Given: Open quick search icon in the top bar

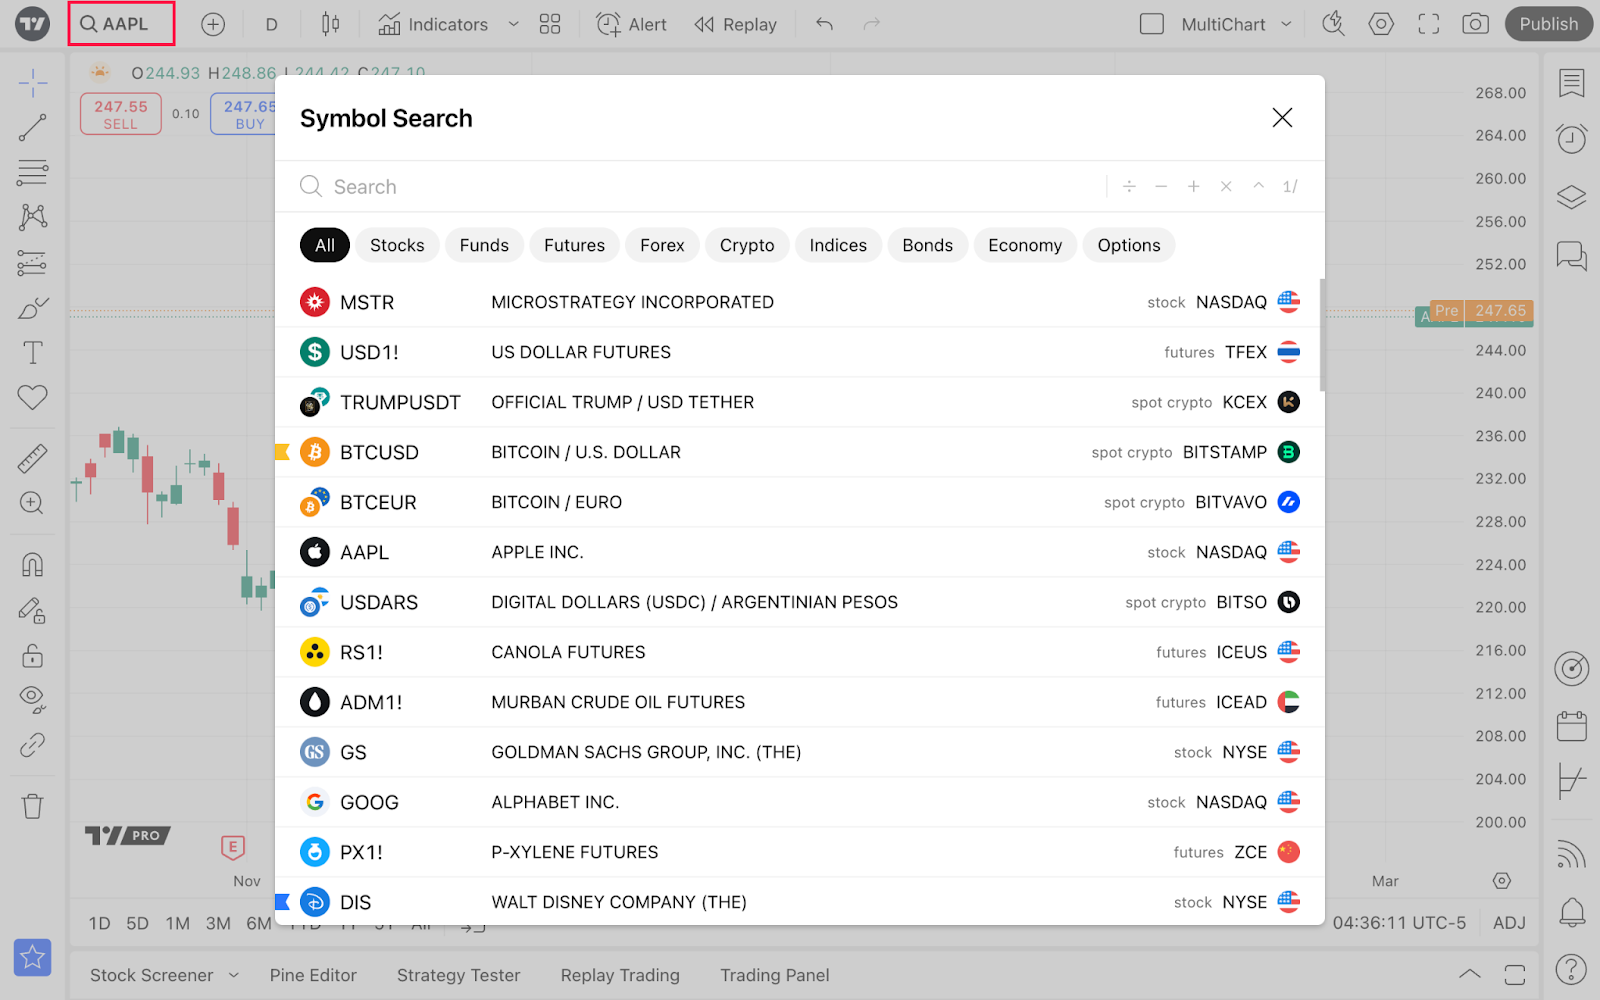Looking at the screenshot, I should pos(1333,24).
